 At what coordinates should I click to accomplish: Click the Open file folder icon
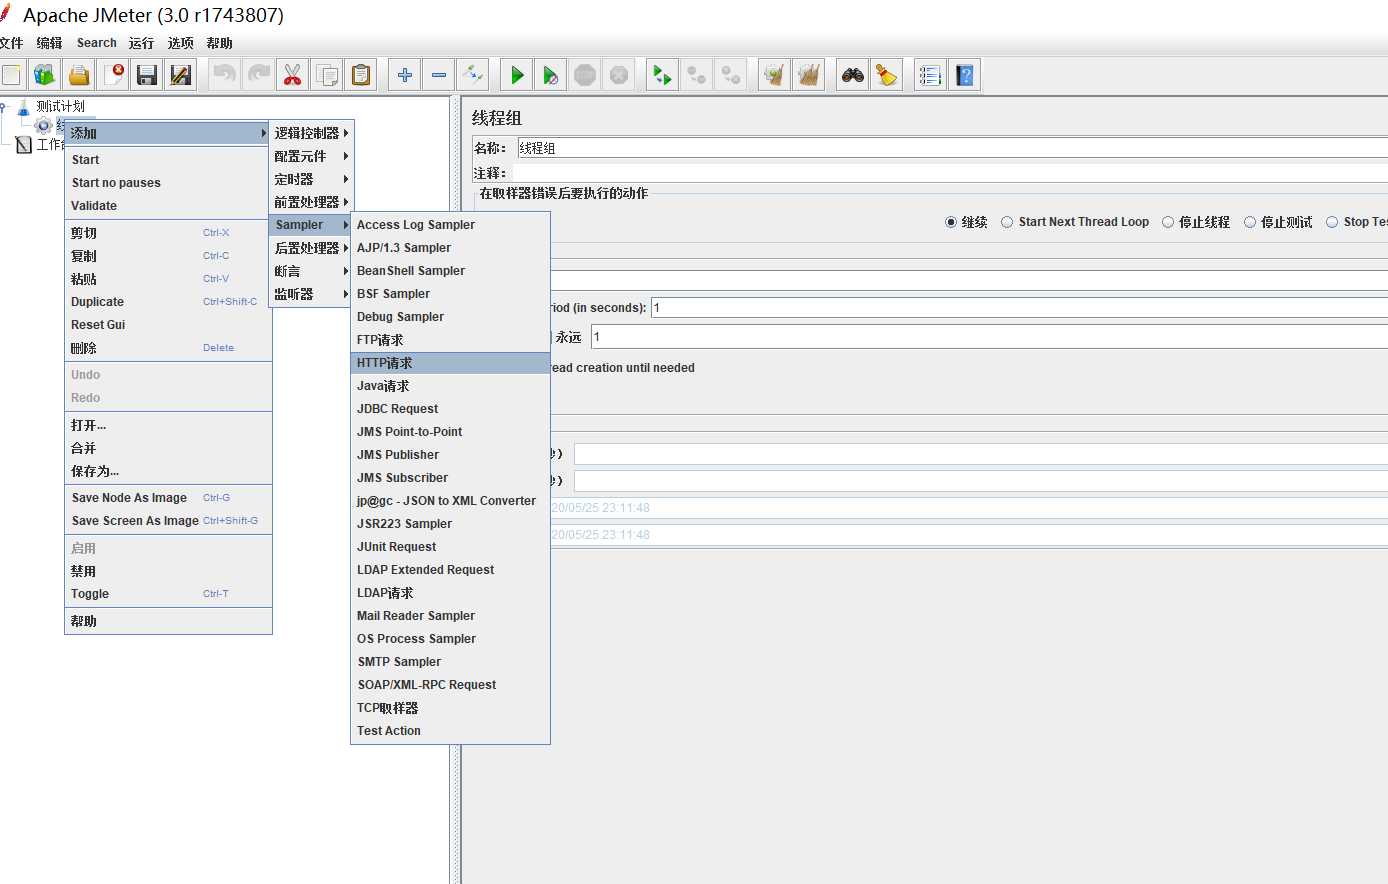point(79,75)
